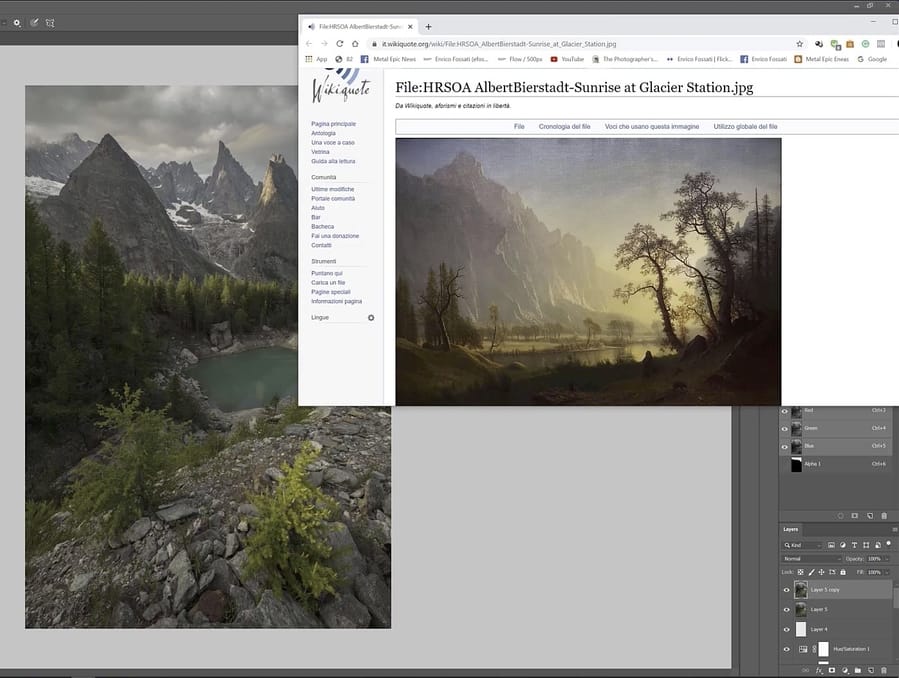Bookmark this page with the star icon

pos(799,44)
